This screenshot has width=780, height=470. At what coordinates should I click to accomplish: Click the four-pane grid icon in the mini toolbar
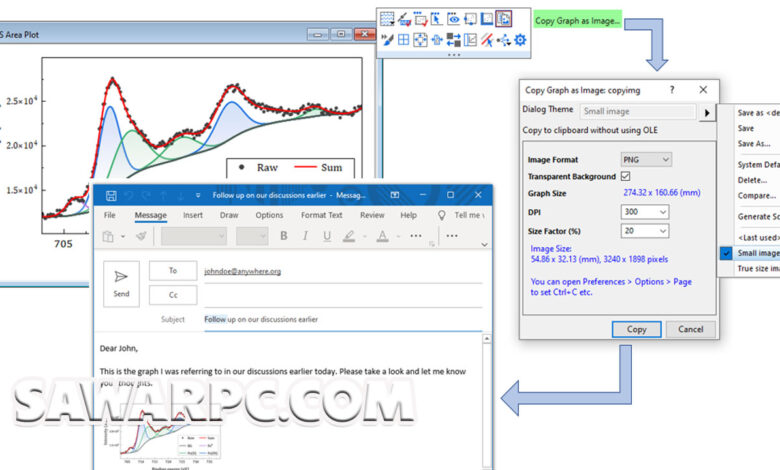[403, 40]
